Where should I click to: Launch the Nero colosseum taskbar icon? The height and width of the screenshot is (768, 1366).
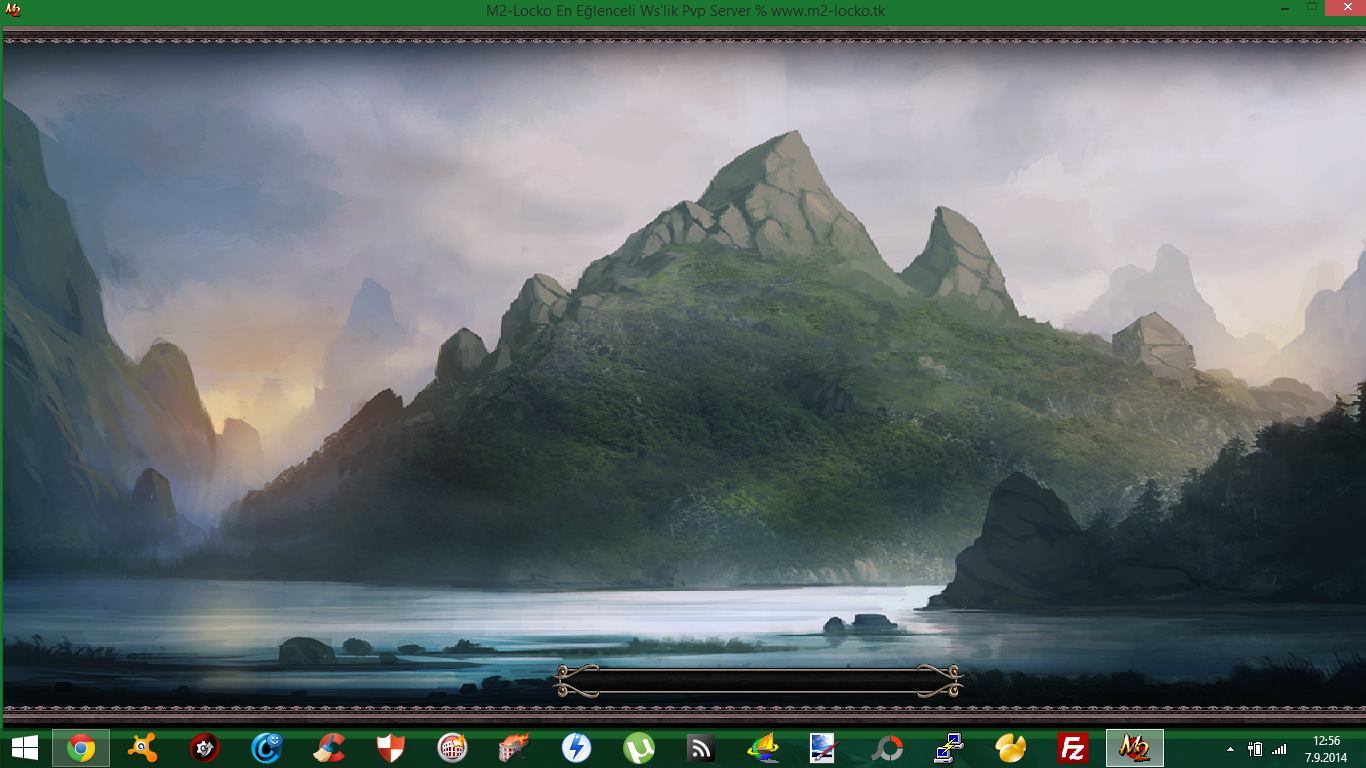coord(453,748)
